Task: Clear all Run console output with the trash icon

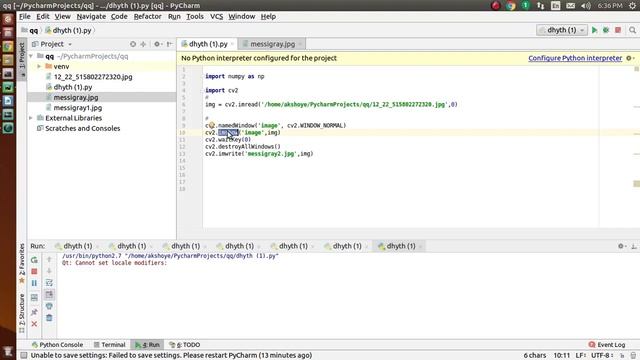Action: coord(49,318)
